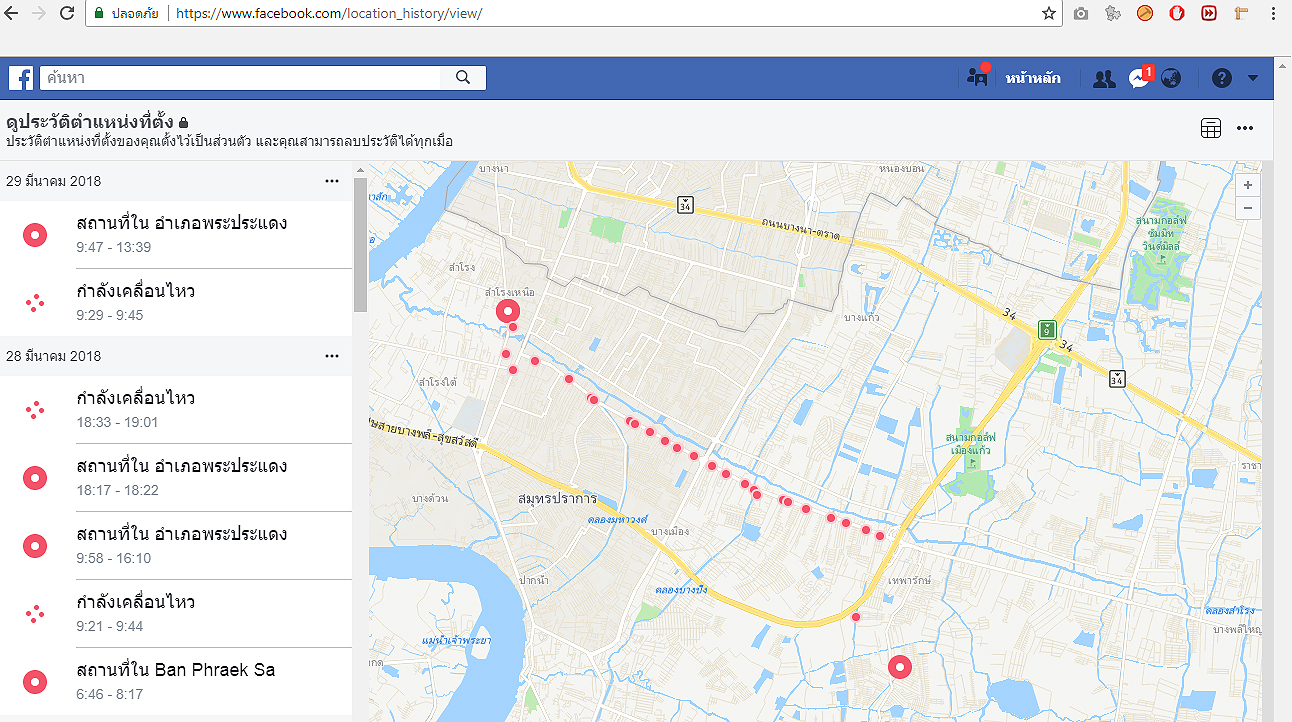Click place marker icon beside 9:58 - 16:10
This screenshot has width=1292, height=722.
(x=35, y=546)
